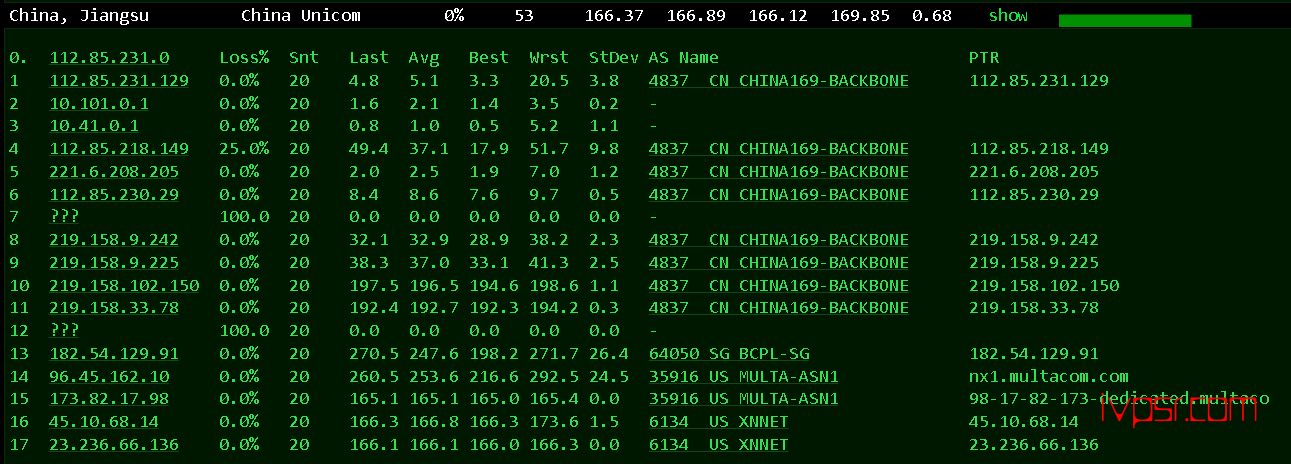
Task: Click the Loss% column header
Action: (x=244, y=58)
